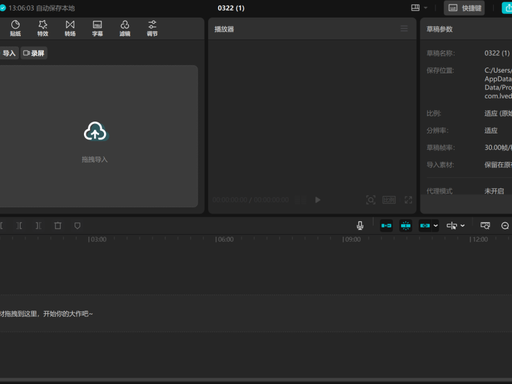This screenshot has width=512, height=384.
Task: Click the 12:00 timeline ruler mark
Action: click(479, 239)
